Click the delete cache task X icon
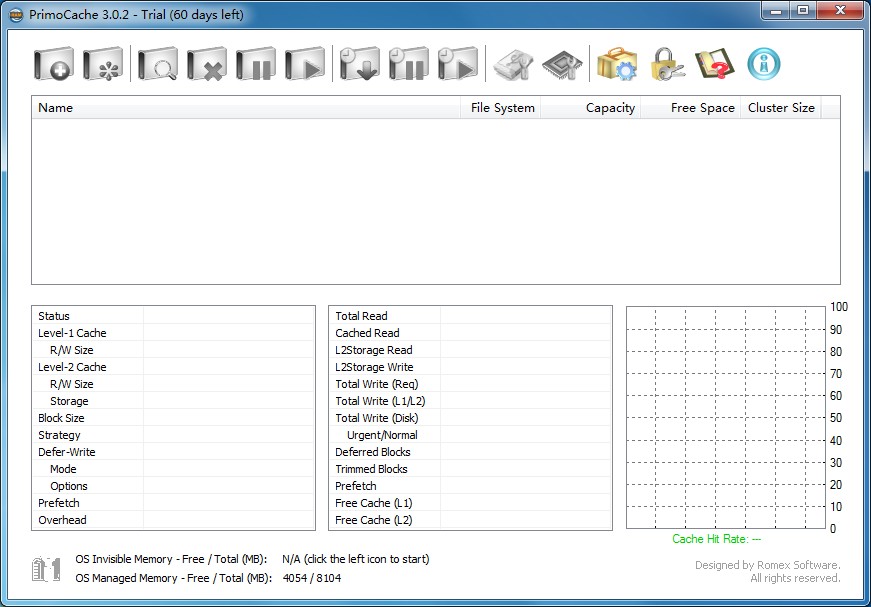The image size is (871, 607). tap(207, 65)
